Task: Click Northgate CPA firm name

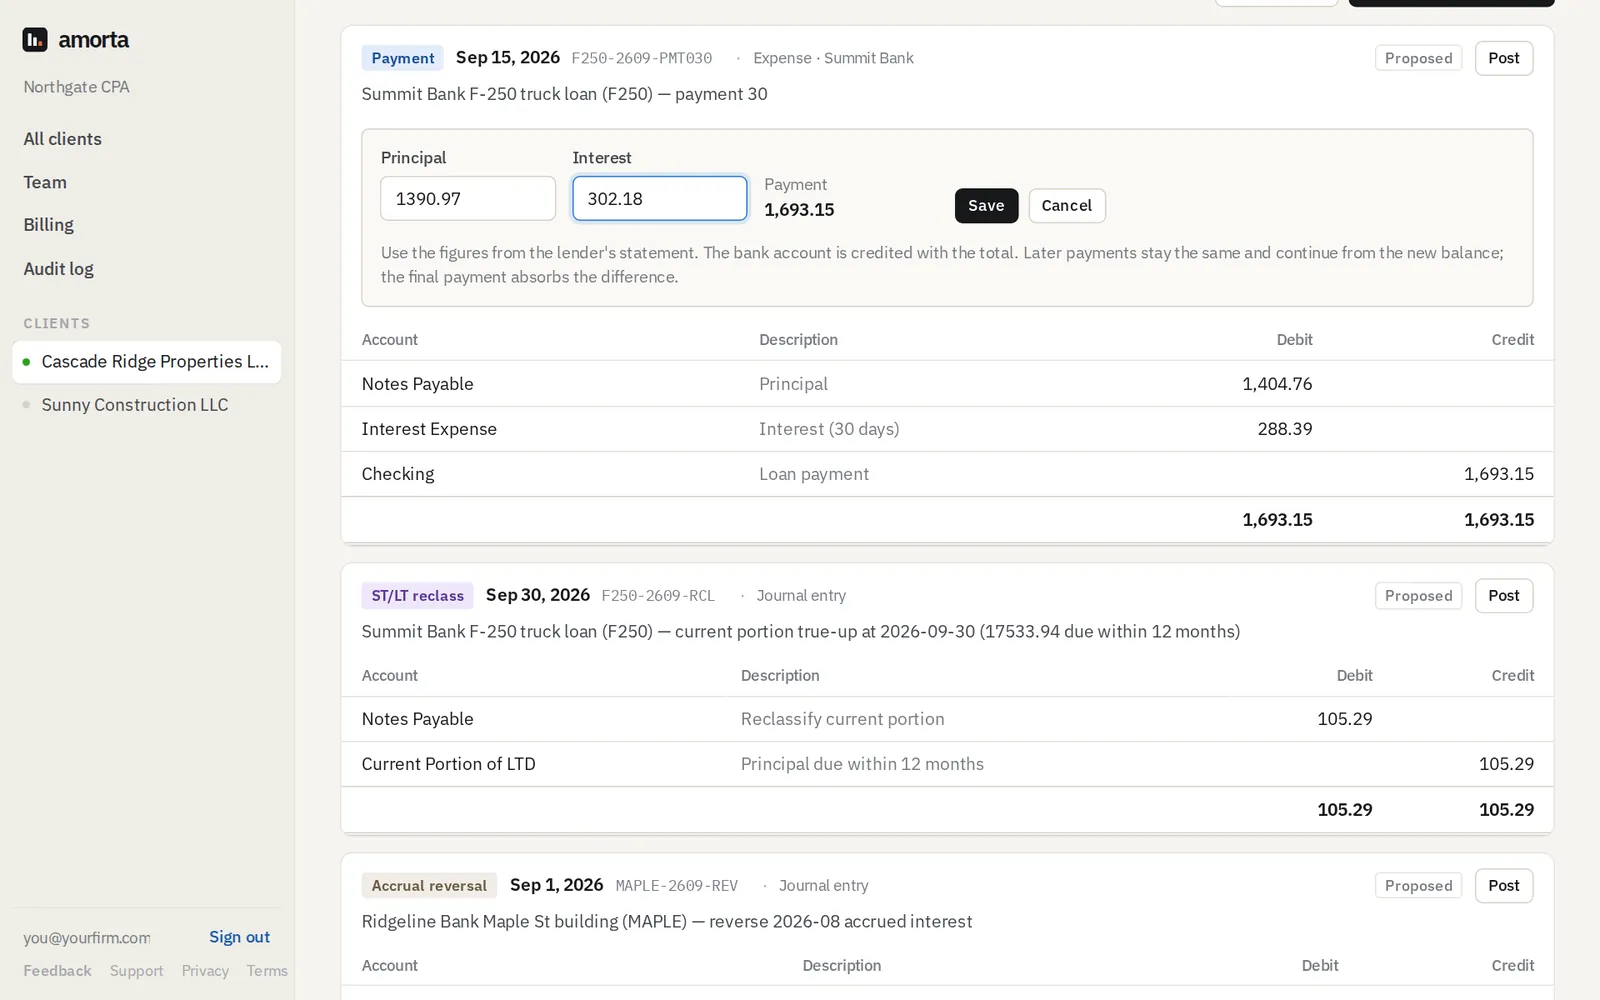Action: (76, 87)
